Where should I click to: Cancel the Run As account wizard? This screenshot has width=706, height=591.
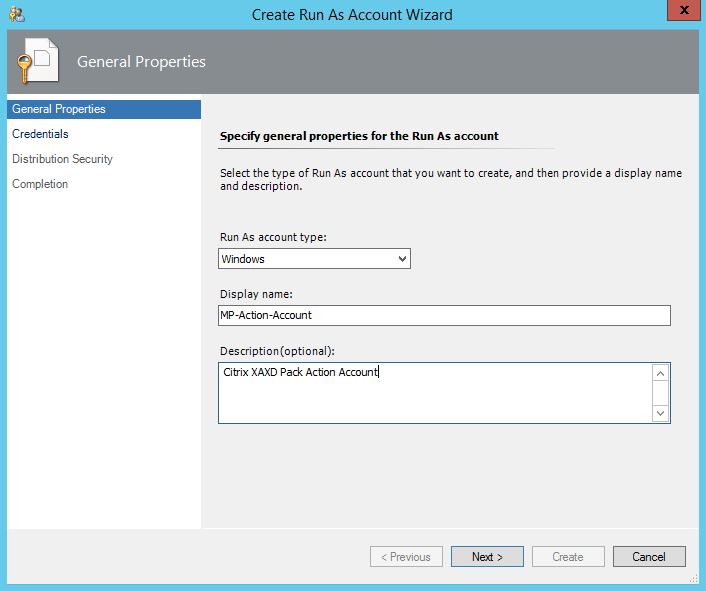[648, 557]
